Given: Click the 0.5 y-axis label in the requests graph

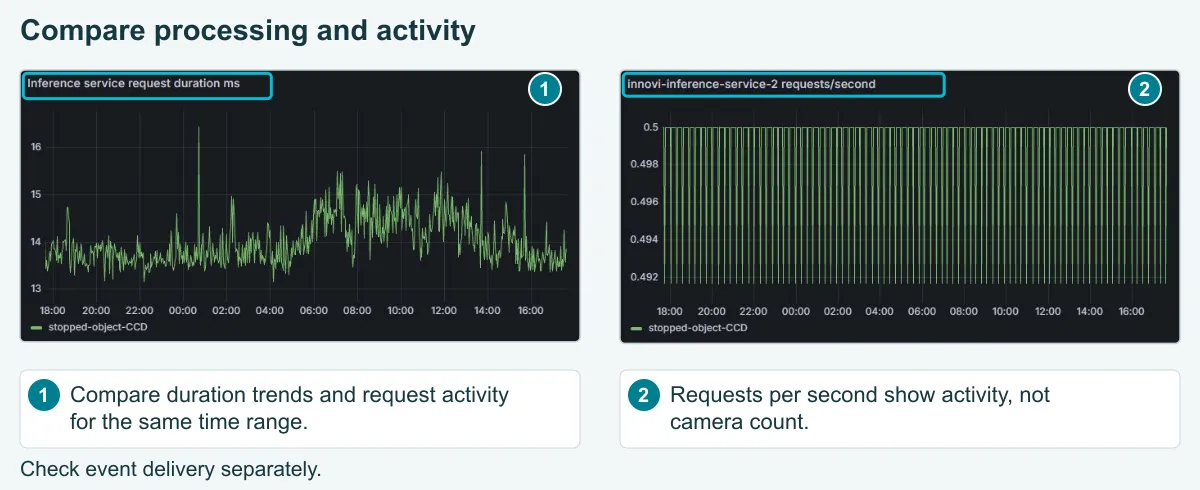Looking at the screenshot, I should (x=651, y=127).
